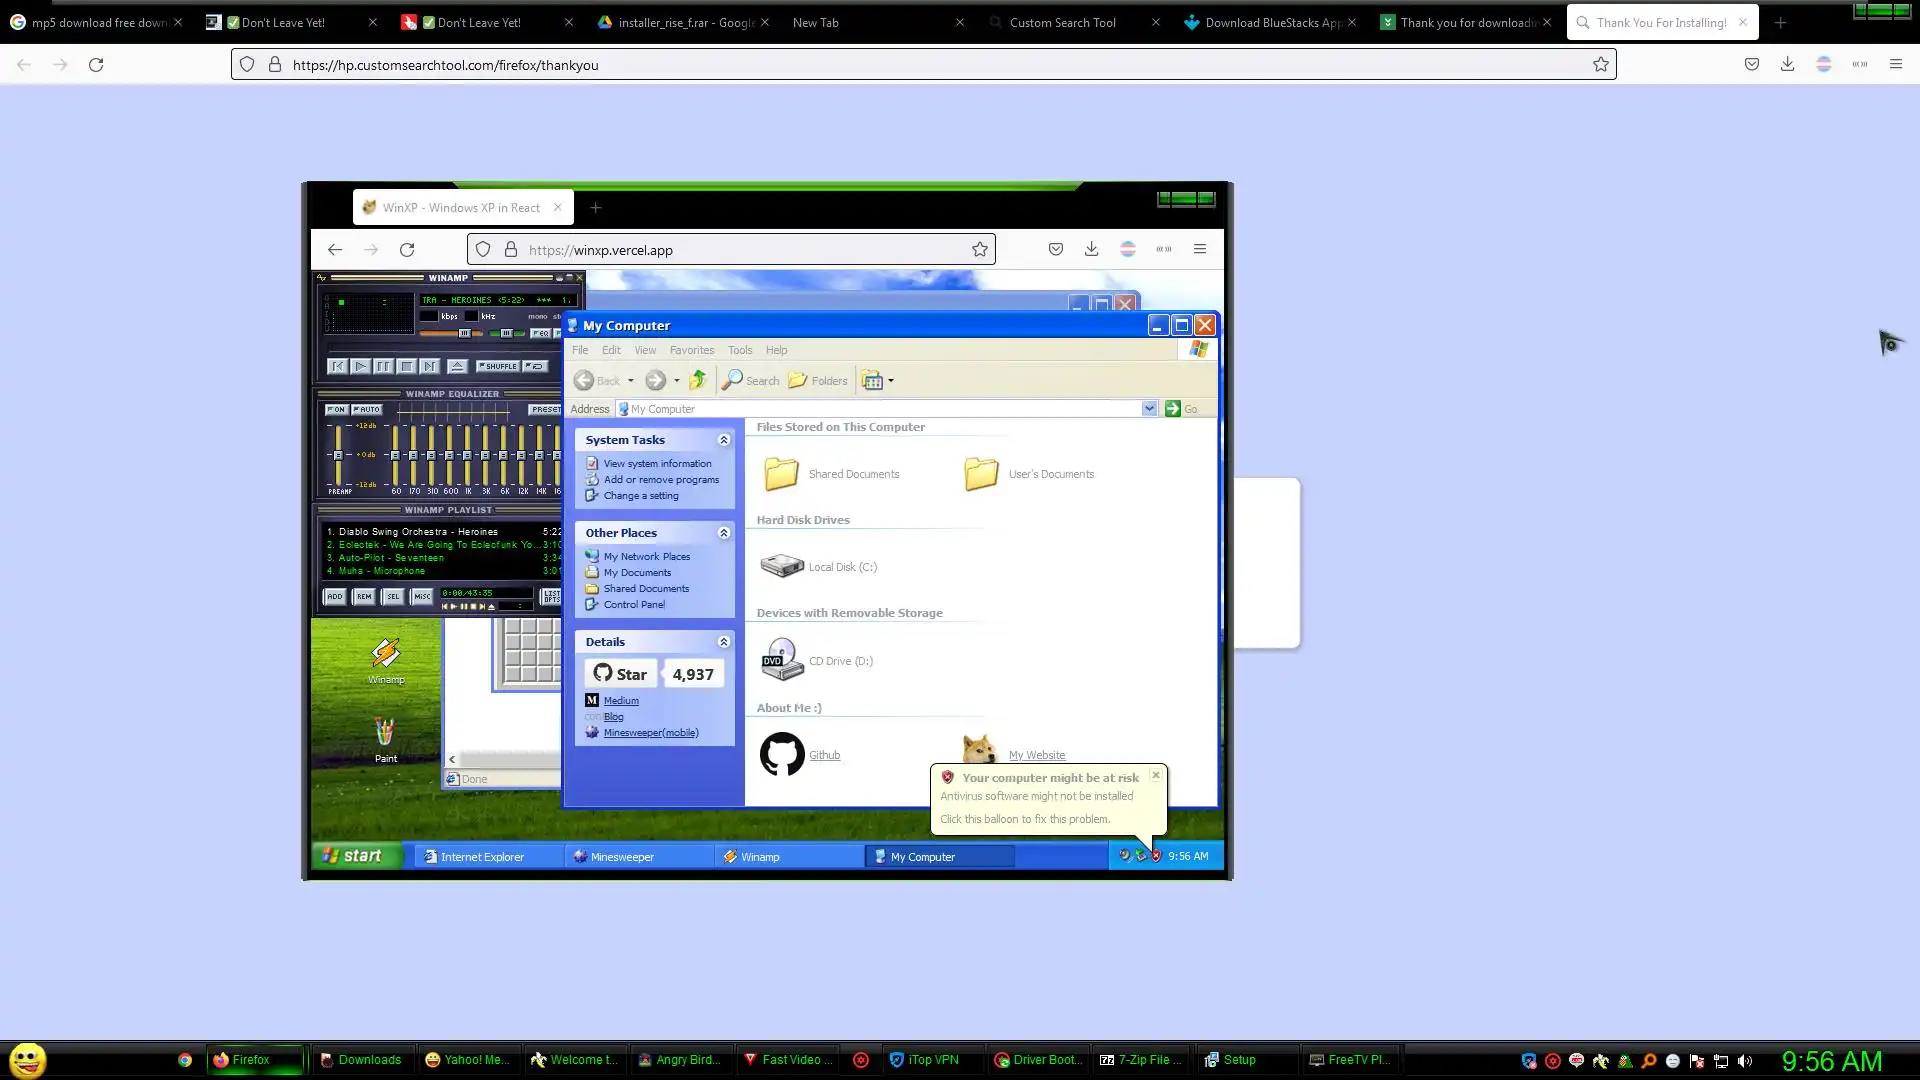The height and width of the screenshot is (1080, 1920).
Task: Toggle the equalizer ON switch
Action: (336, 409)
